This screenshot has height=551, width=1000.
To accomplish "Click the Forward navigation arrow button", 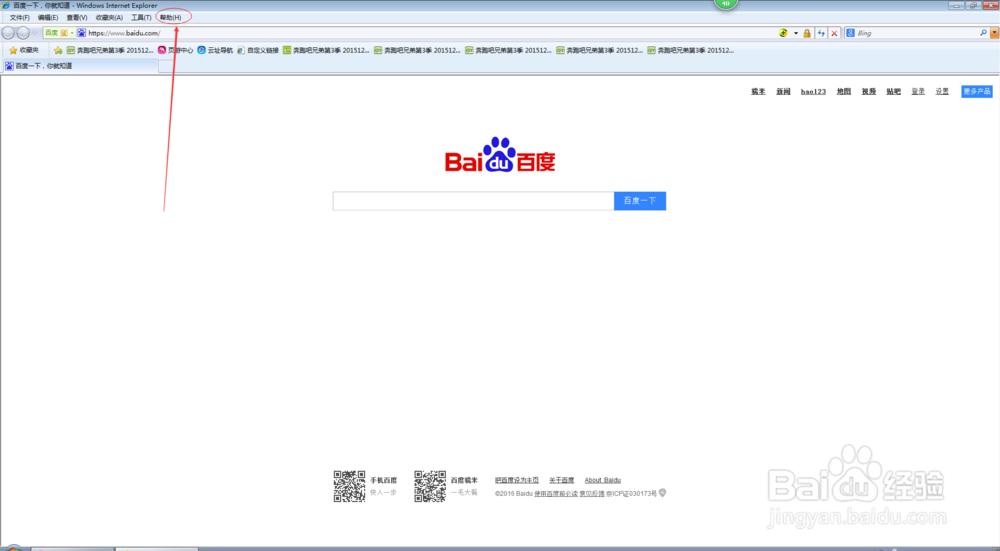I will 23,33.
